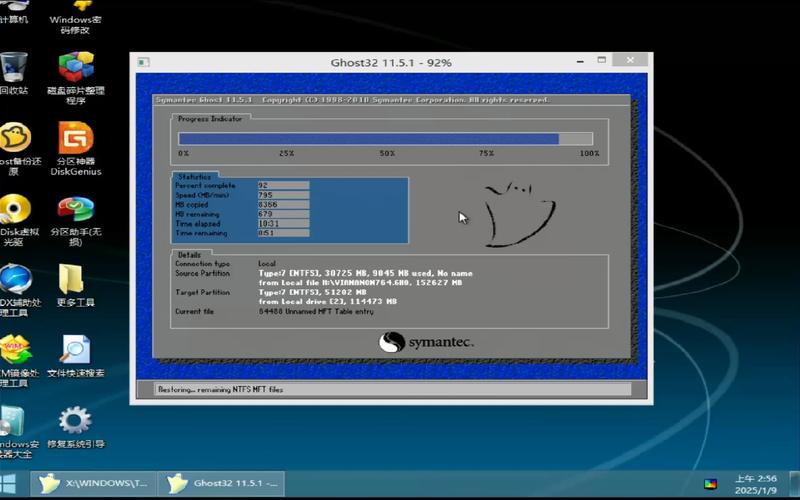The height and width of the screenshot is (500, 800).
Task: Open the DiskGenius partition tool icon
Action: [76, 148]
